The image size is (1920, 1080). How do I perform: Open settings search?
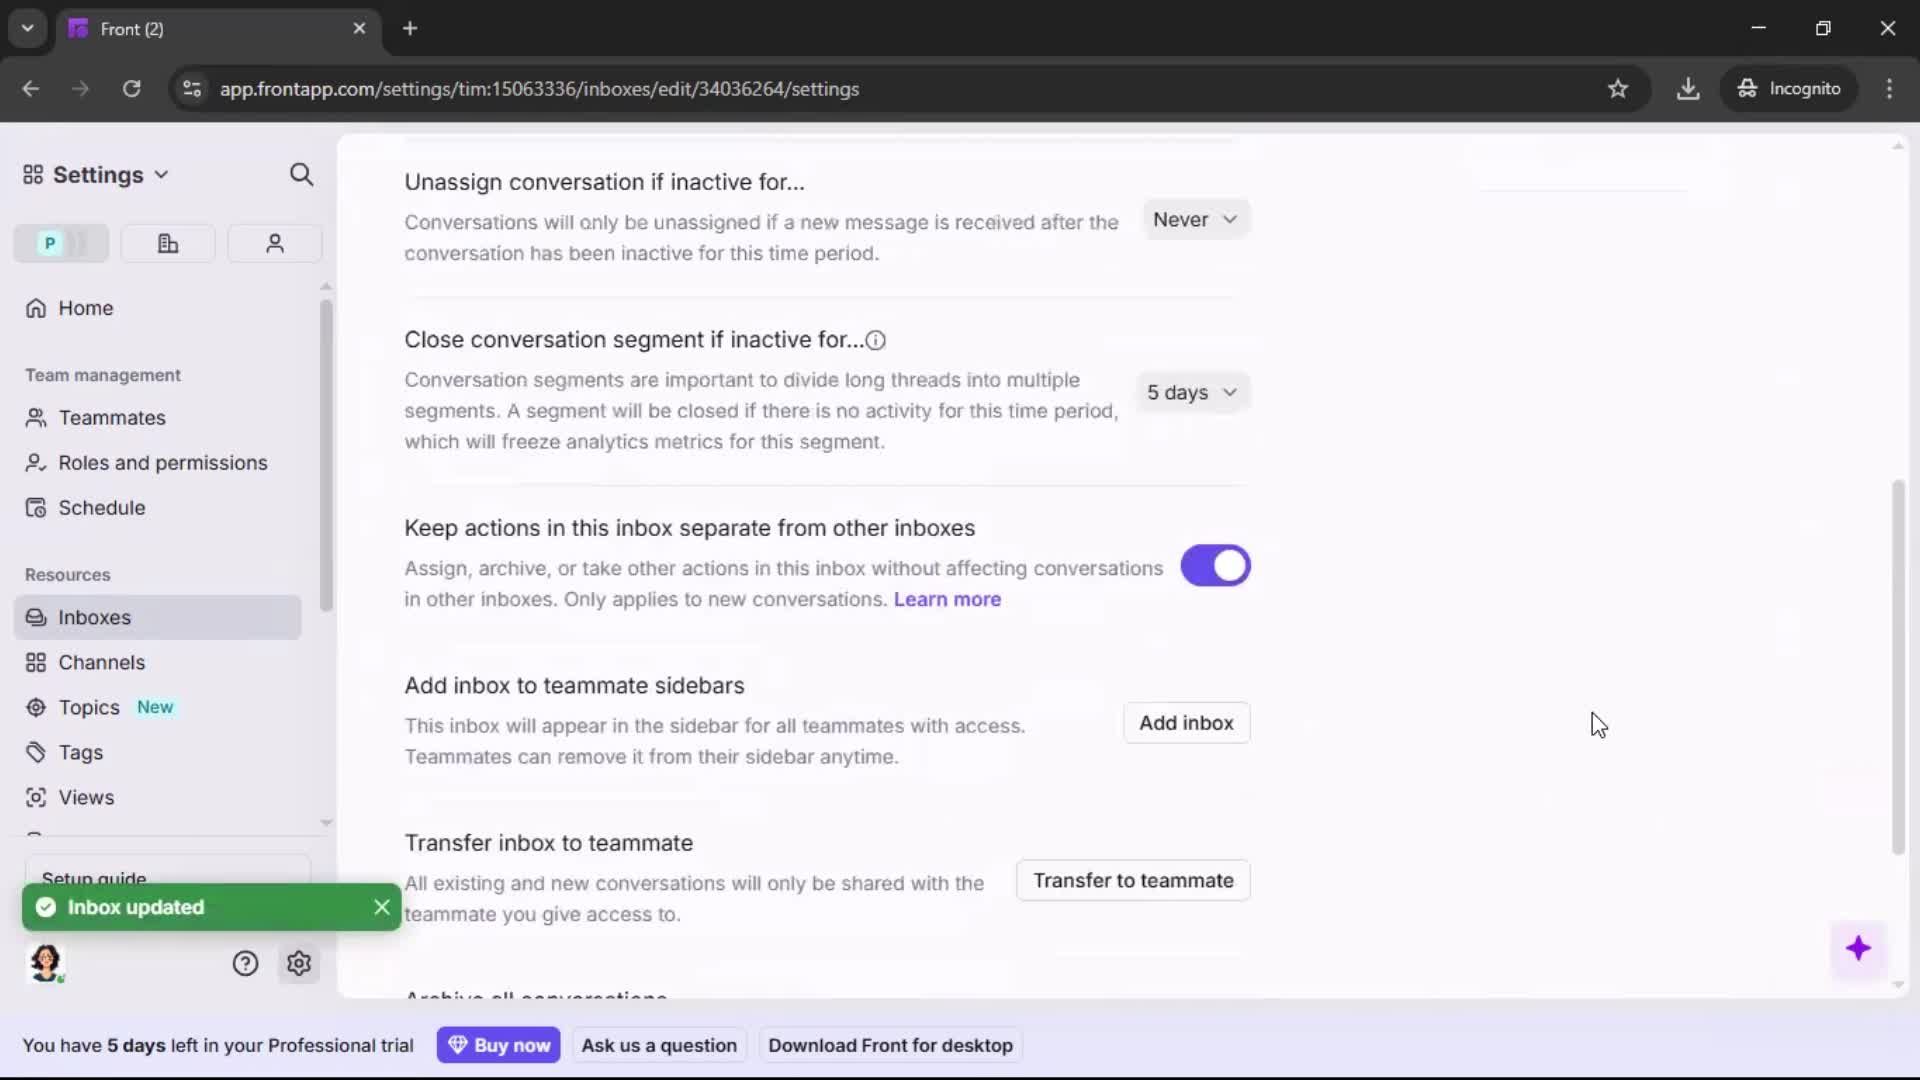coord(302,174)
